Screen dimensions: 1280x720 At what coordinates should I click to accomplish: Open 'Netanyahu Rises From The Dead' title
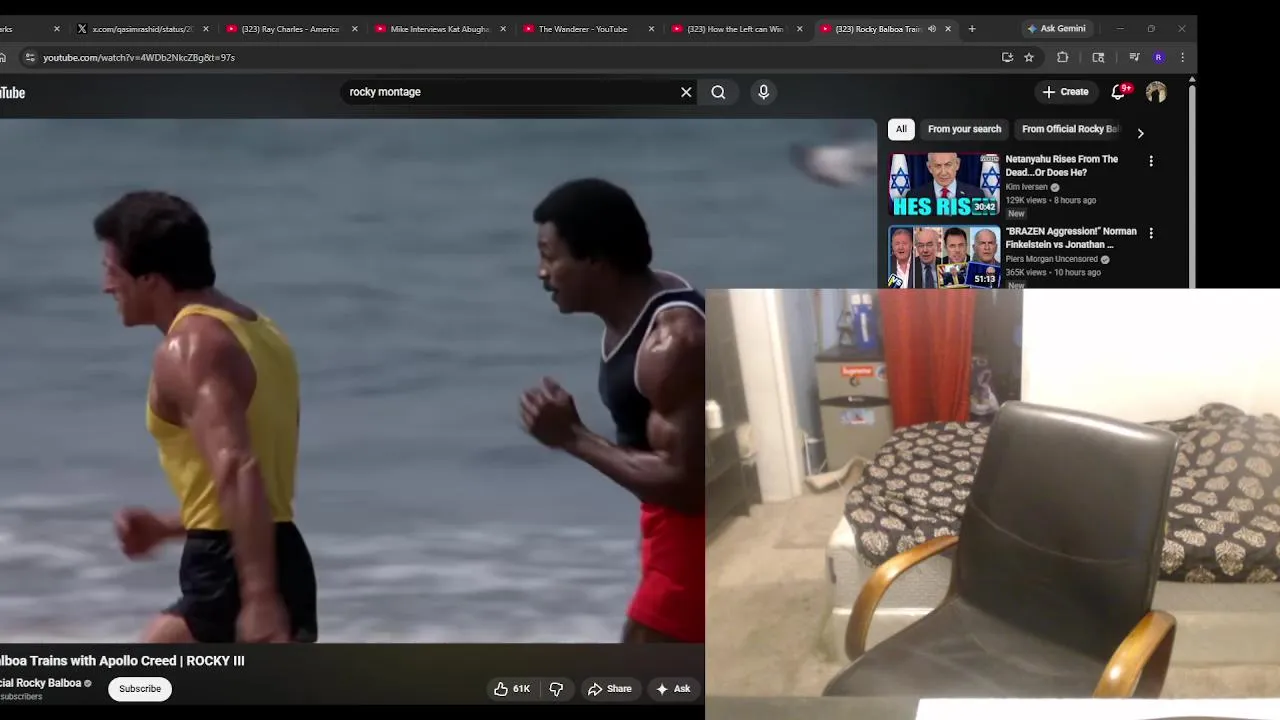pos(1061,166)
